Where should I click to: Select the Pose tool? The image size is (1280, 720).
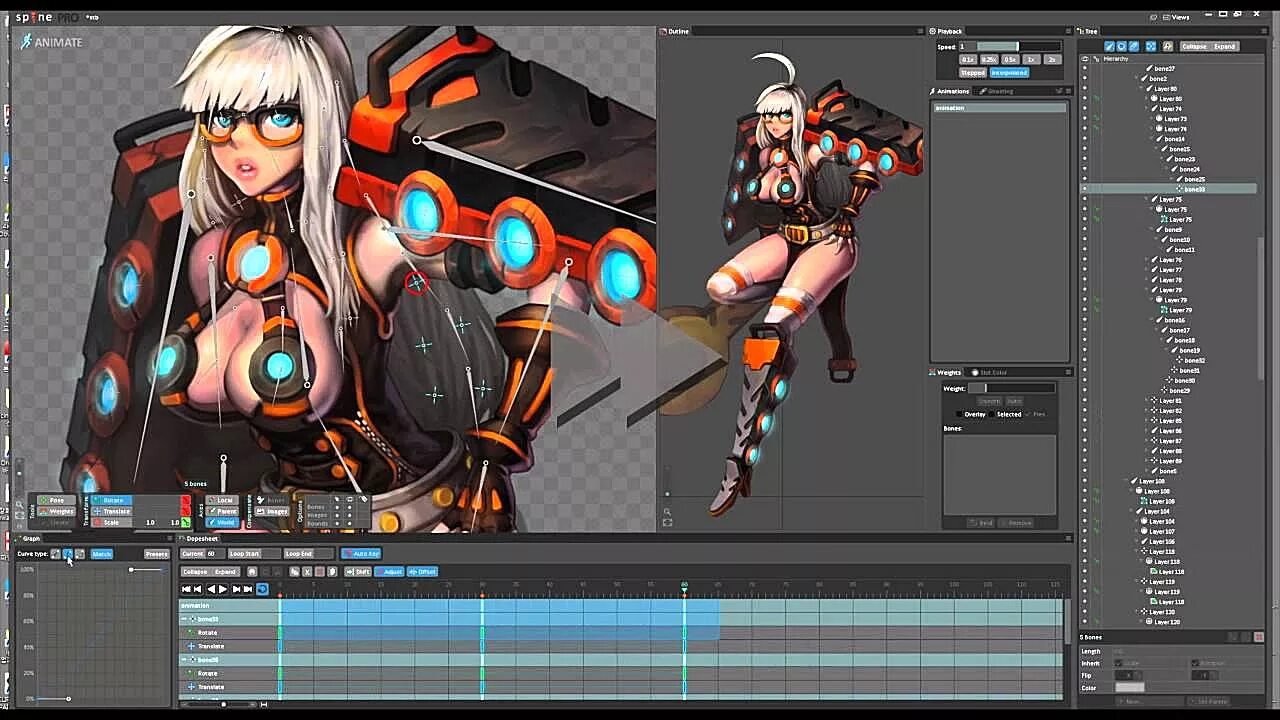coord(56,500)
